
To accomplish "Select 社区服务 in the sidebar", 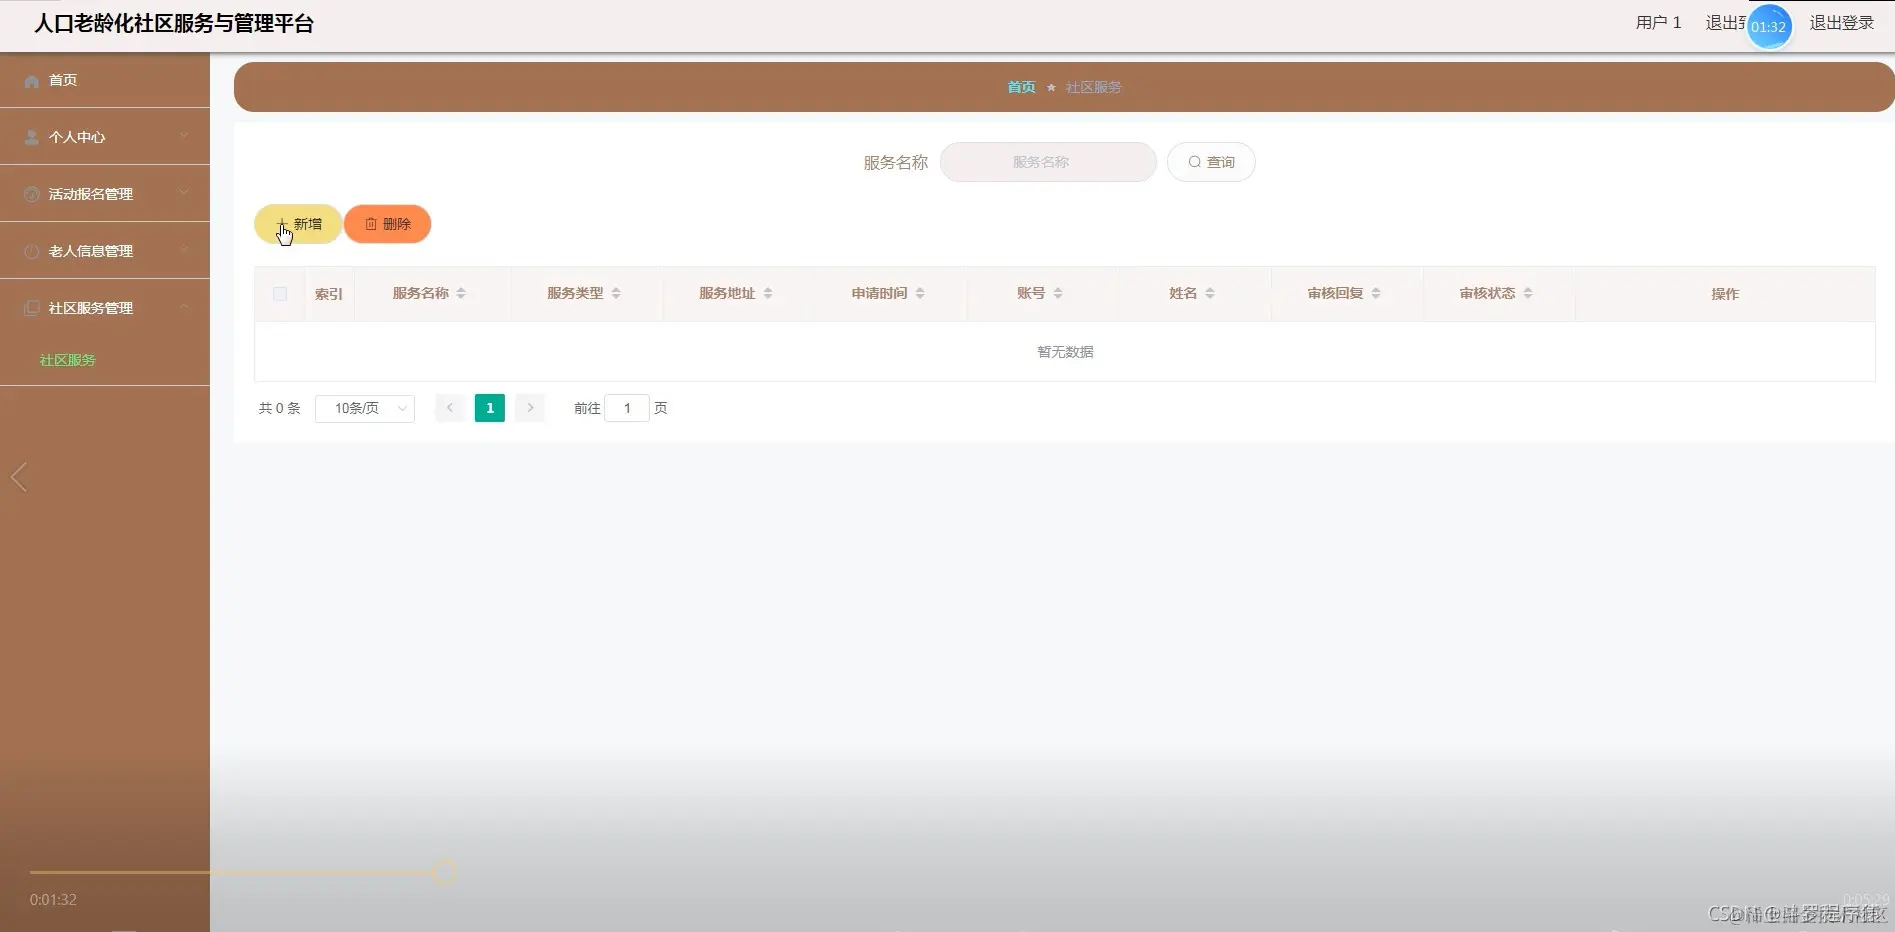I will pos(67,359).
